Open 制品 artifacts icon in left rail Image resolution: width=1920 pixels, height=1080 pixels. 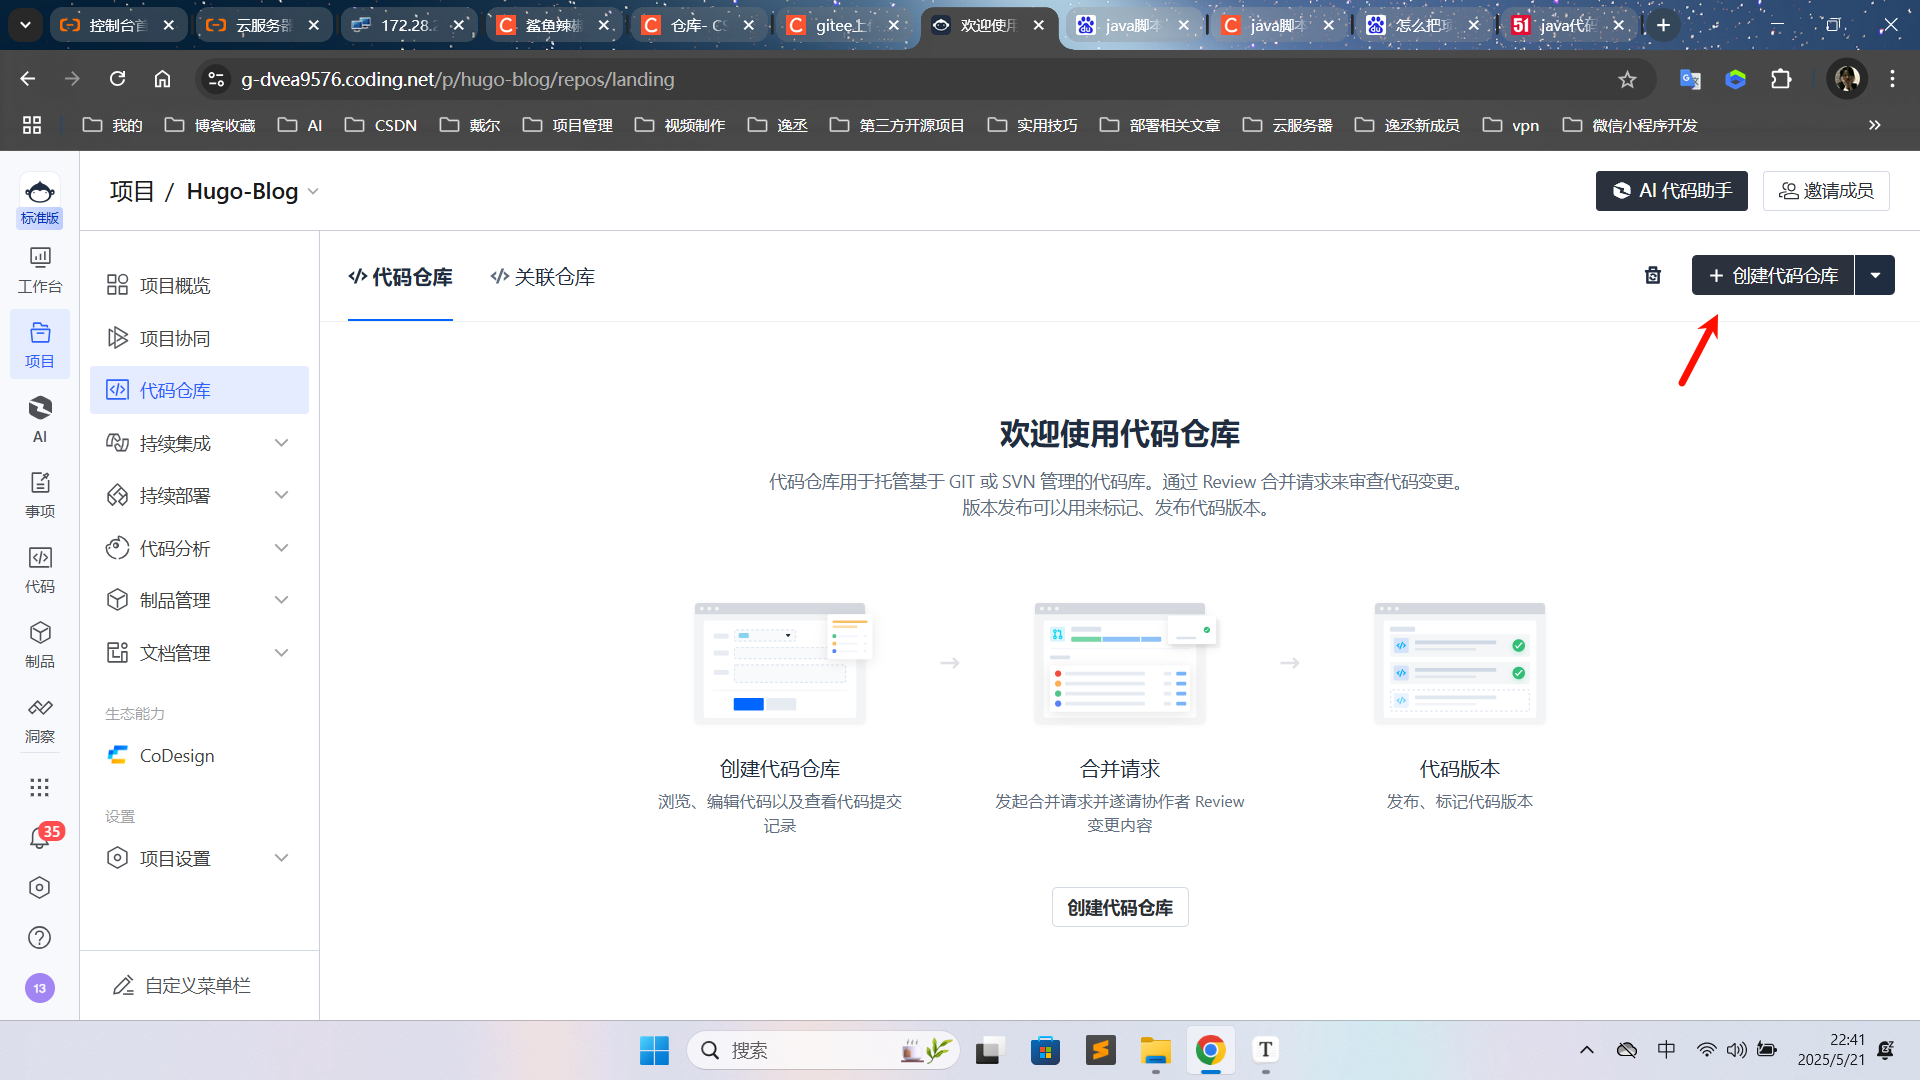tap(40, 644)
